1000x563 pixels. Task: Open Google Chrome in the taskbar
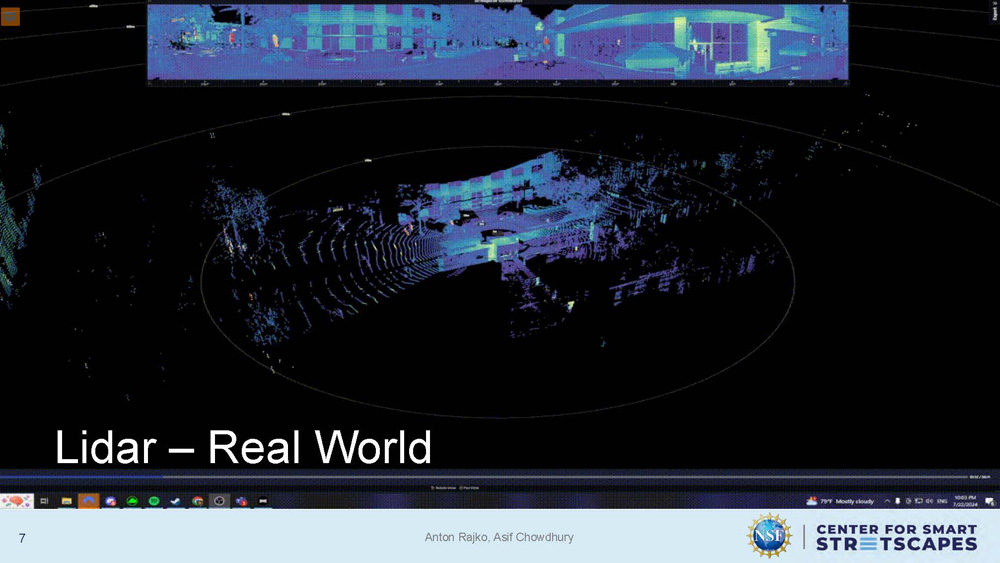point(198,501)
